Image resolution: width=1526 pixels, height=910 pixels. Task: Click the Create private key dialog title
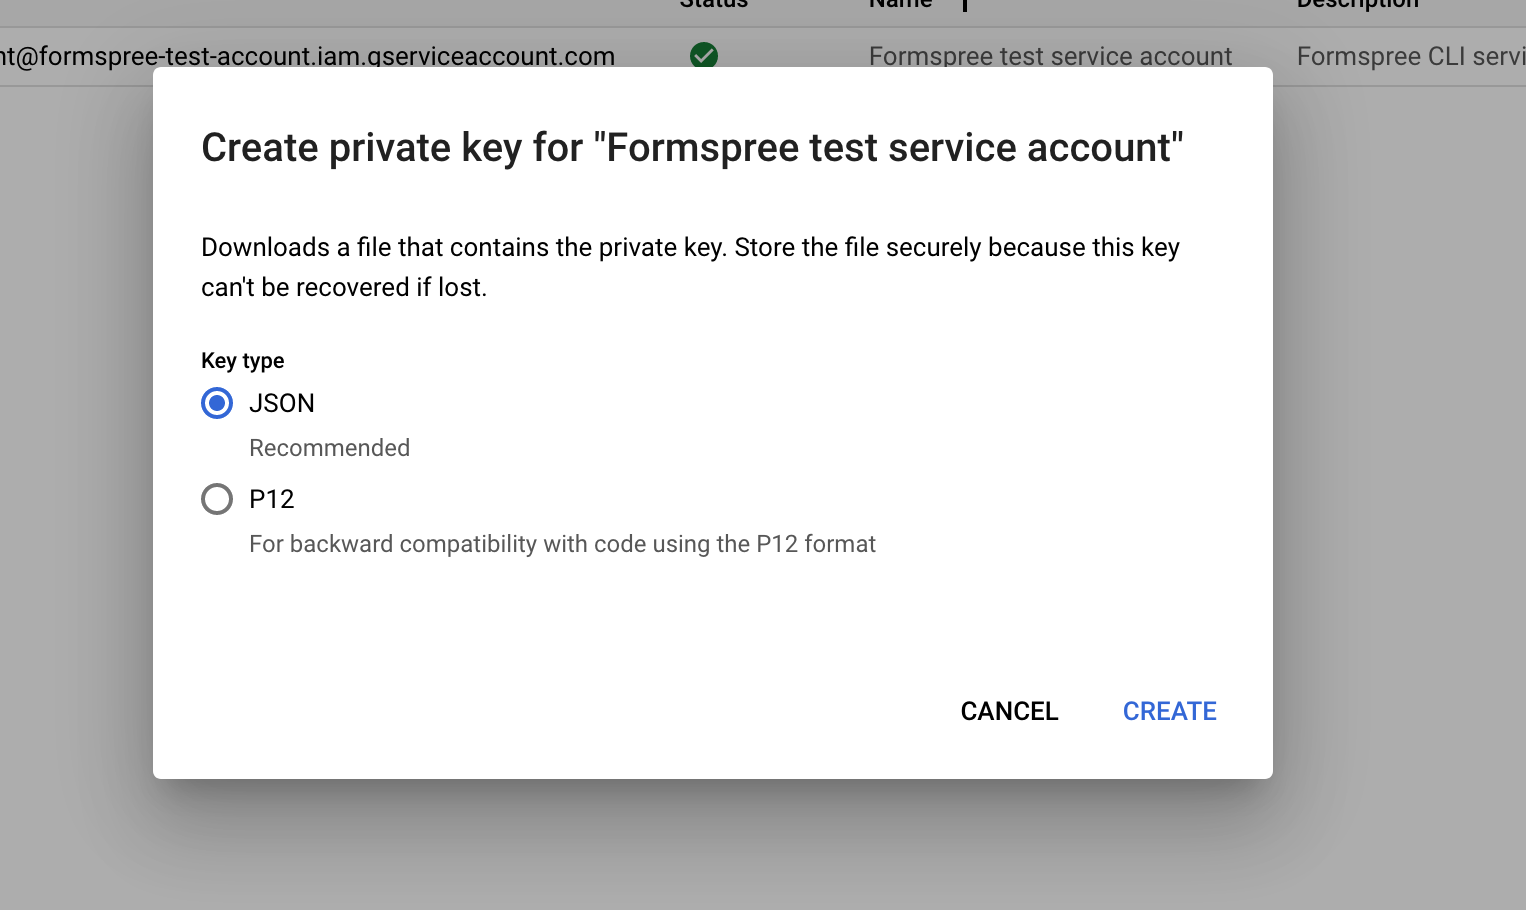click(x=692, y=148)
